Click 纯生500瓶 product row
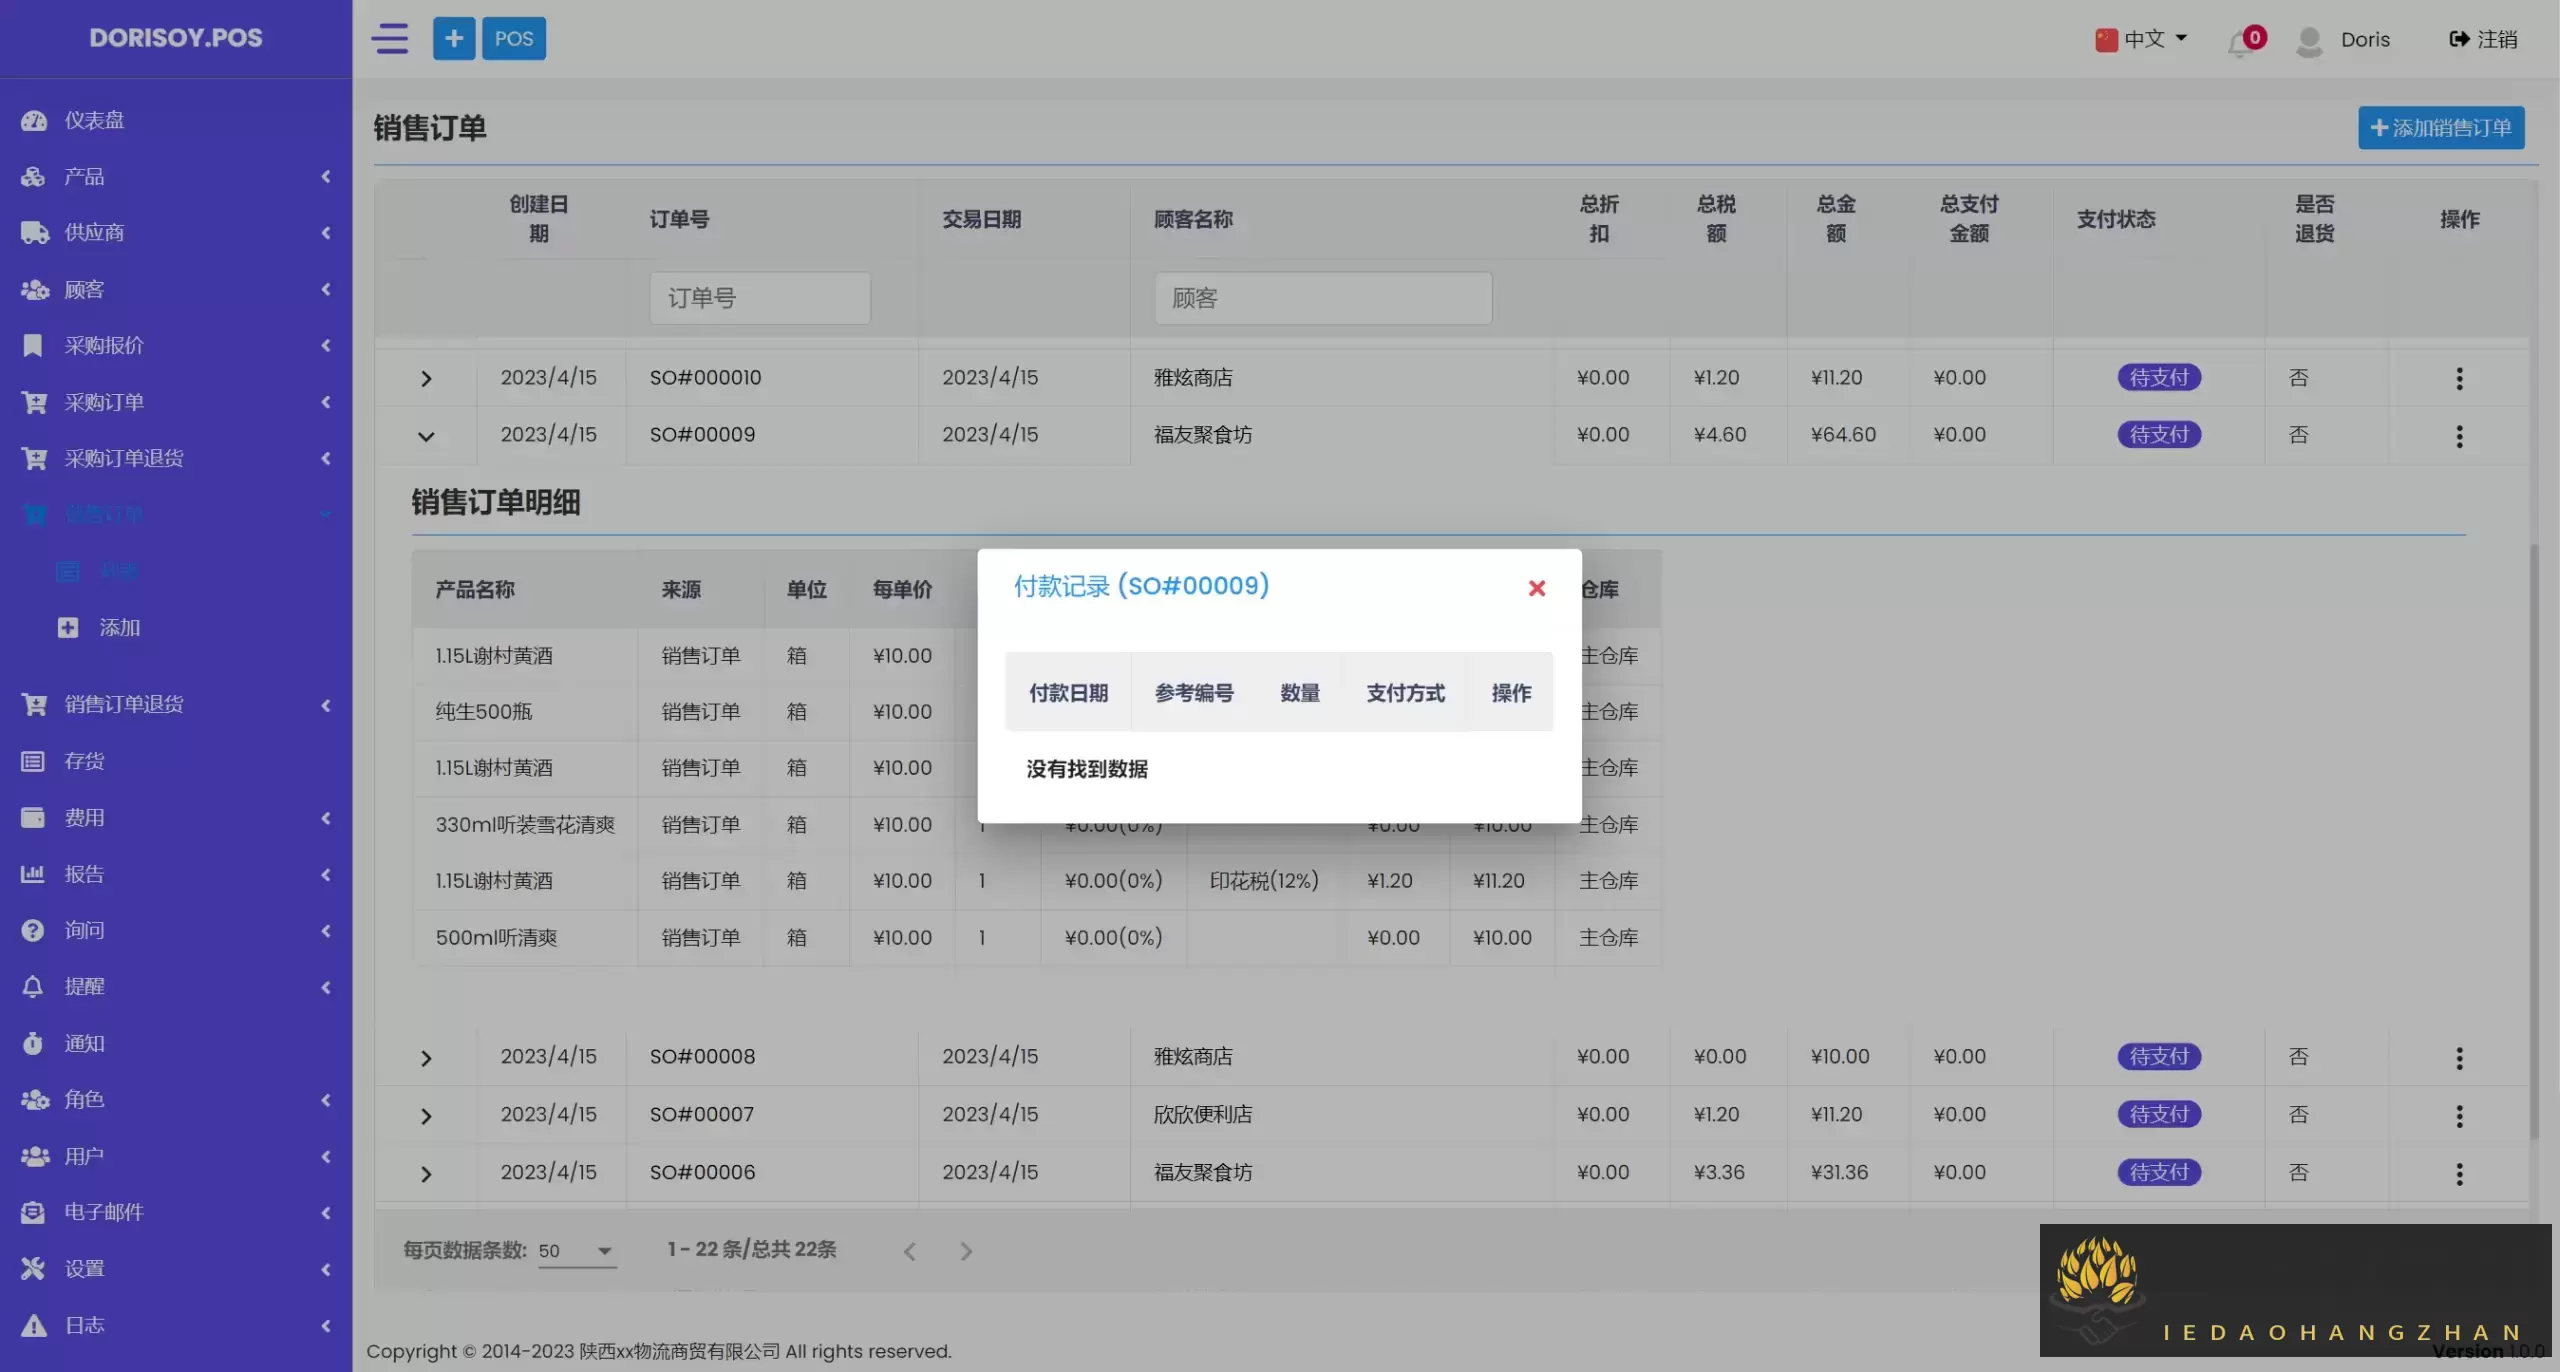 tap(1037, 711)
